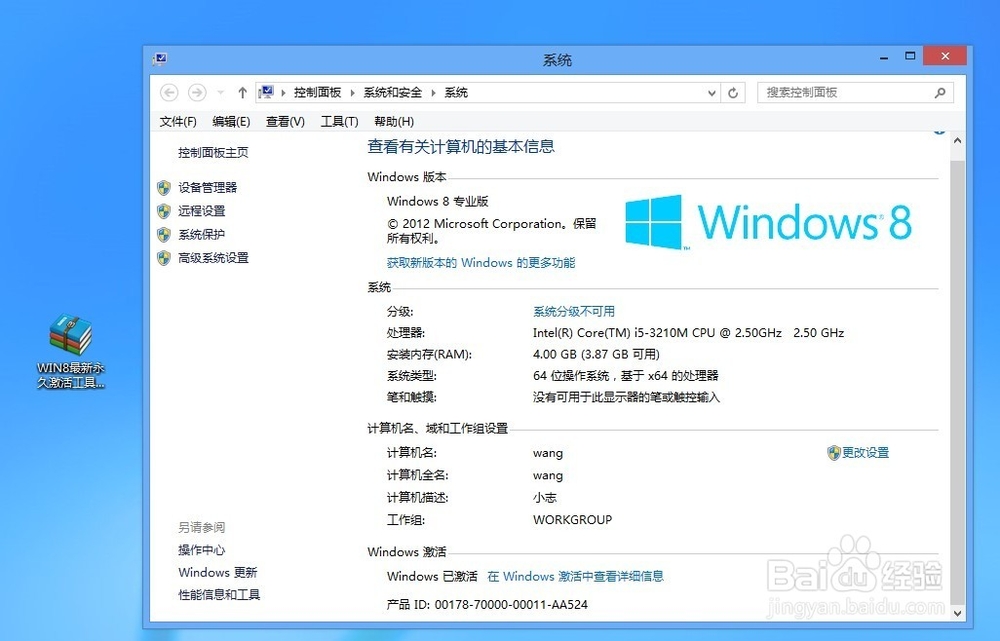
Task: Click the Windows 8 专业版 text
Action: click(438, 202)
